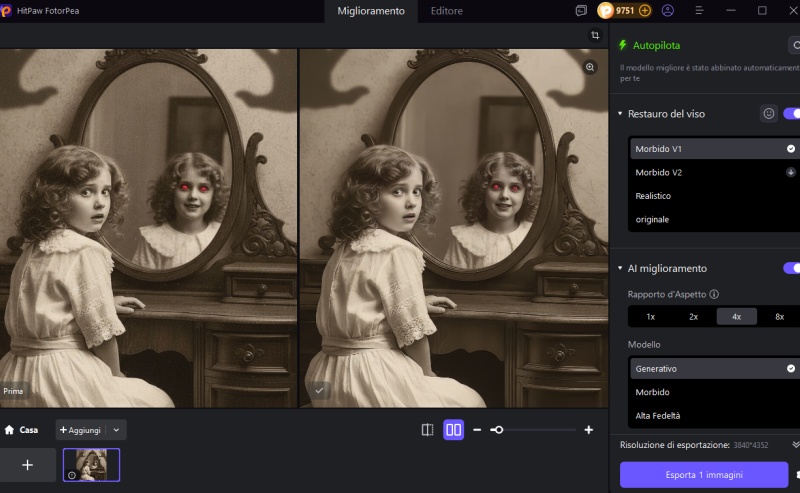This screenshot has height=493, width=800.
Task: Click the Autopilota heading text
Action: click(656, 45)
